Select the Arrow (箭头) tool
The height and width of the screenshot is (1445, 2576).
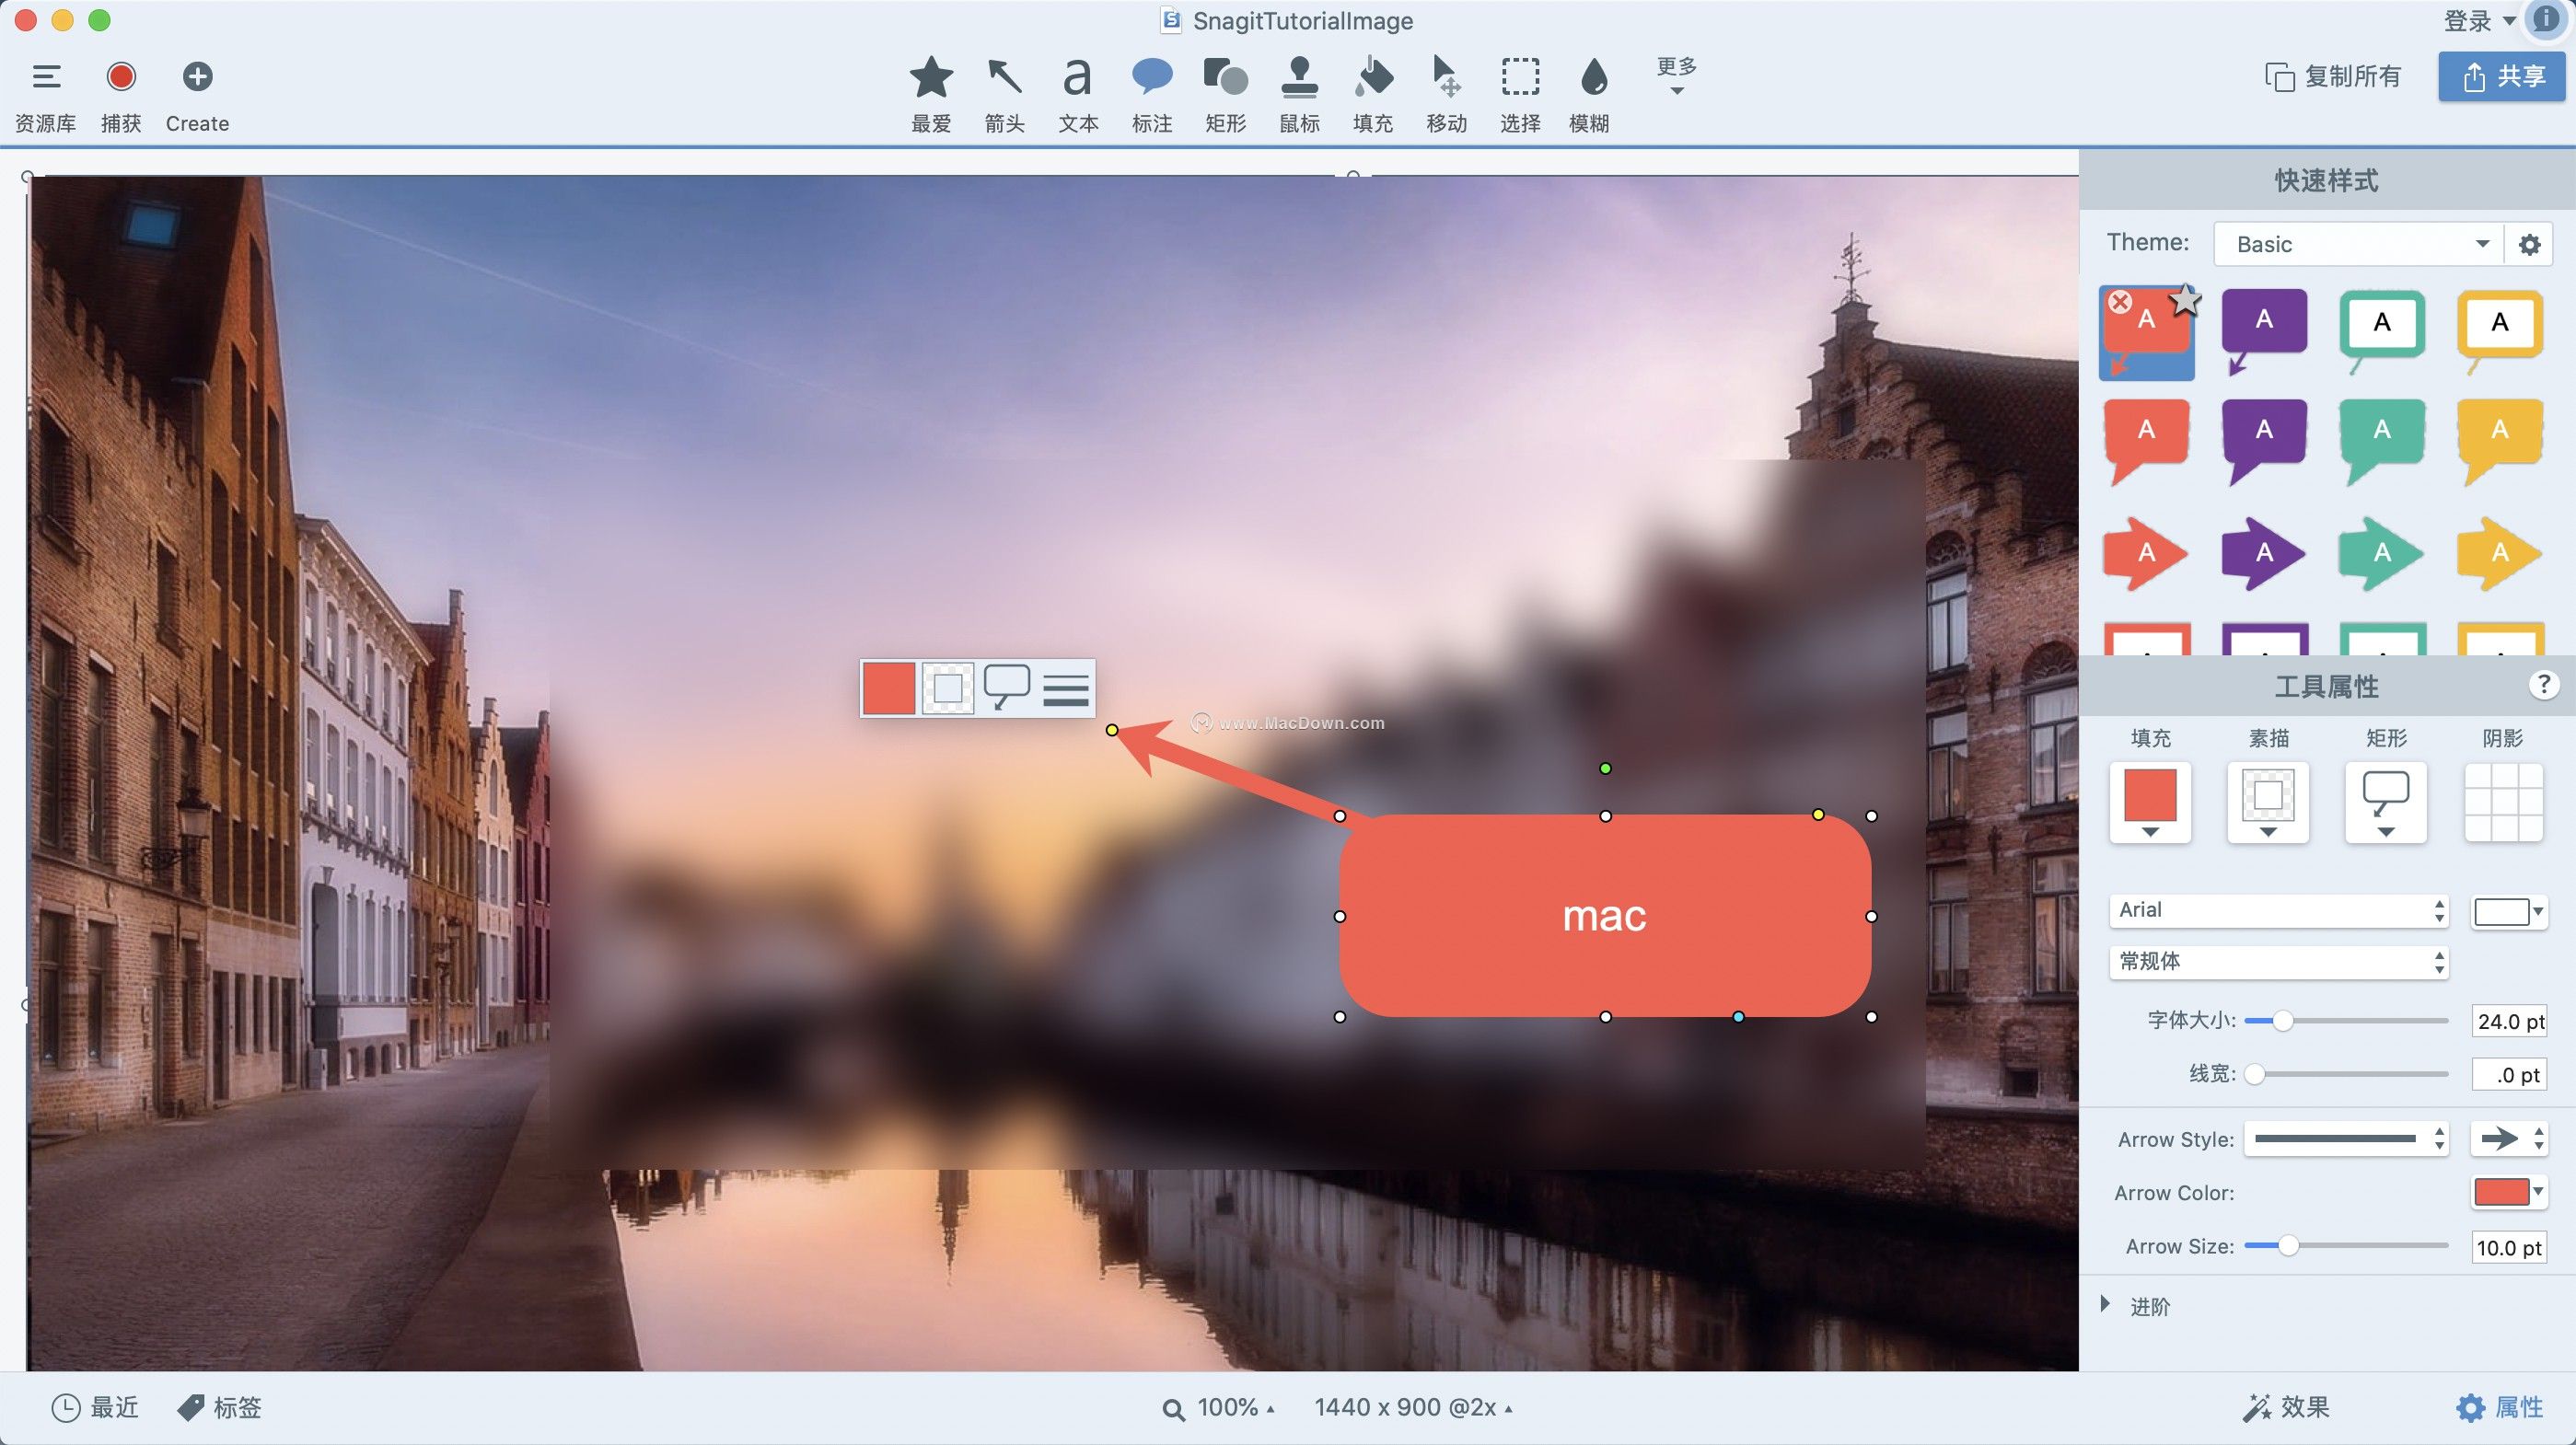pos(1004,94)
